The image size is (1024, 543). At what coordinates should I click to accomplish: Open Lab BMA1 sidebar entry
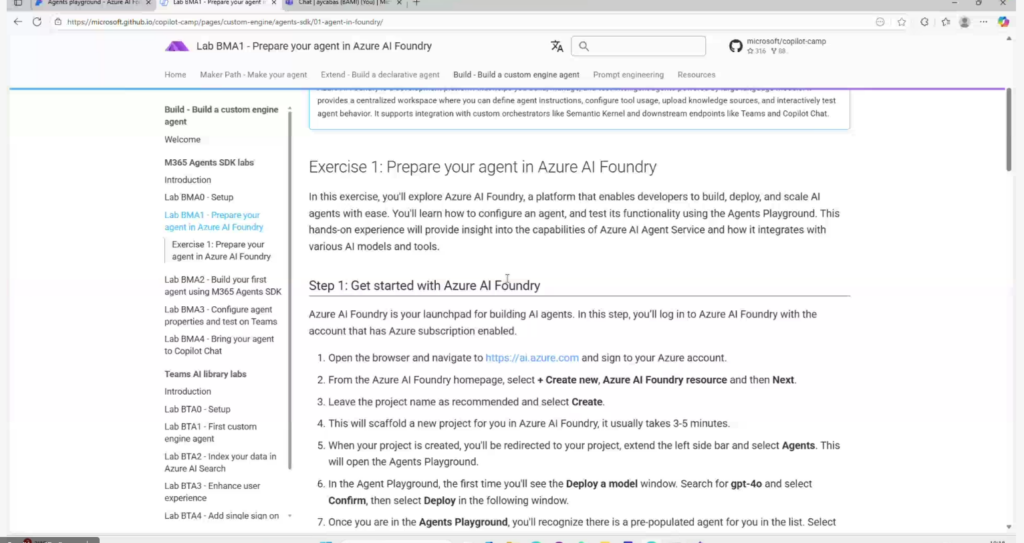(x=214, y=221)
